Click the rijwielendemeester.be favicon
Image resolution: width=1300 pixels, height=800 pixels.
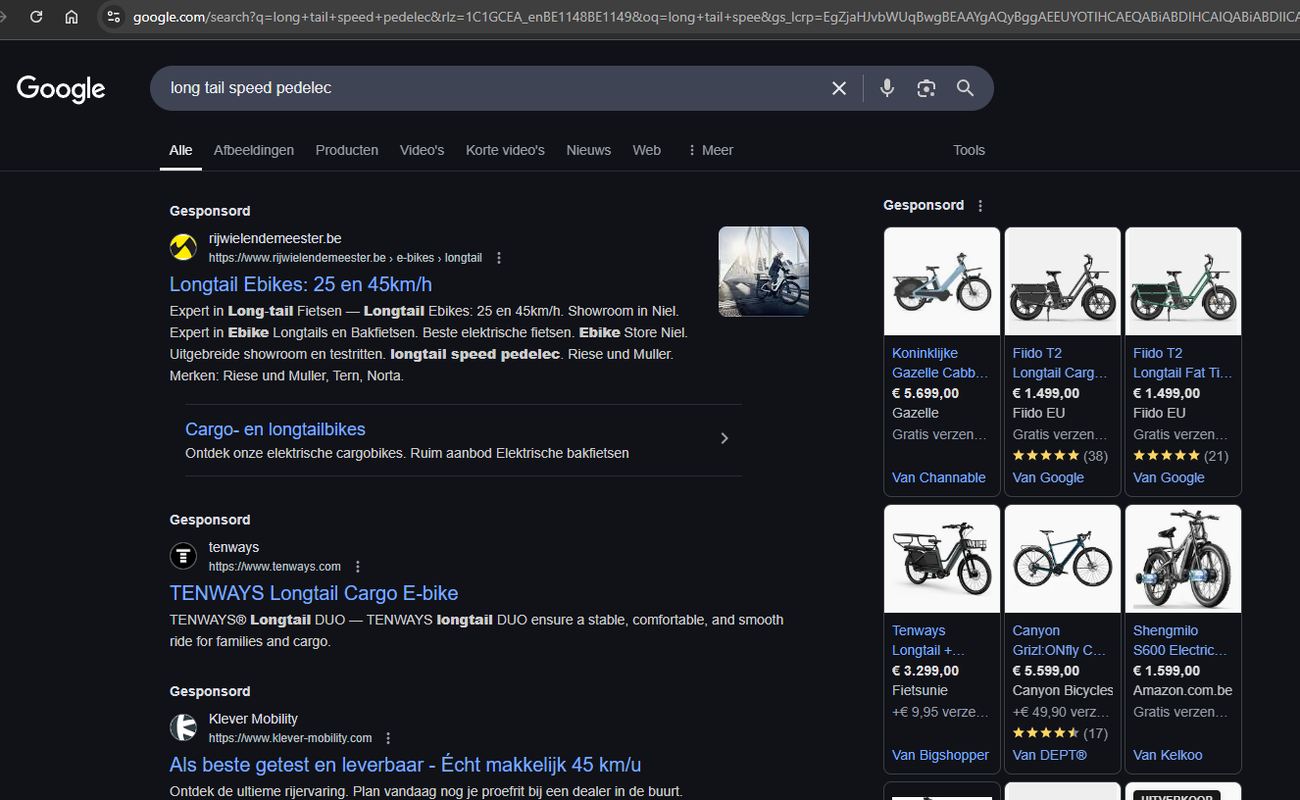click(x=183, y=247)
